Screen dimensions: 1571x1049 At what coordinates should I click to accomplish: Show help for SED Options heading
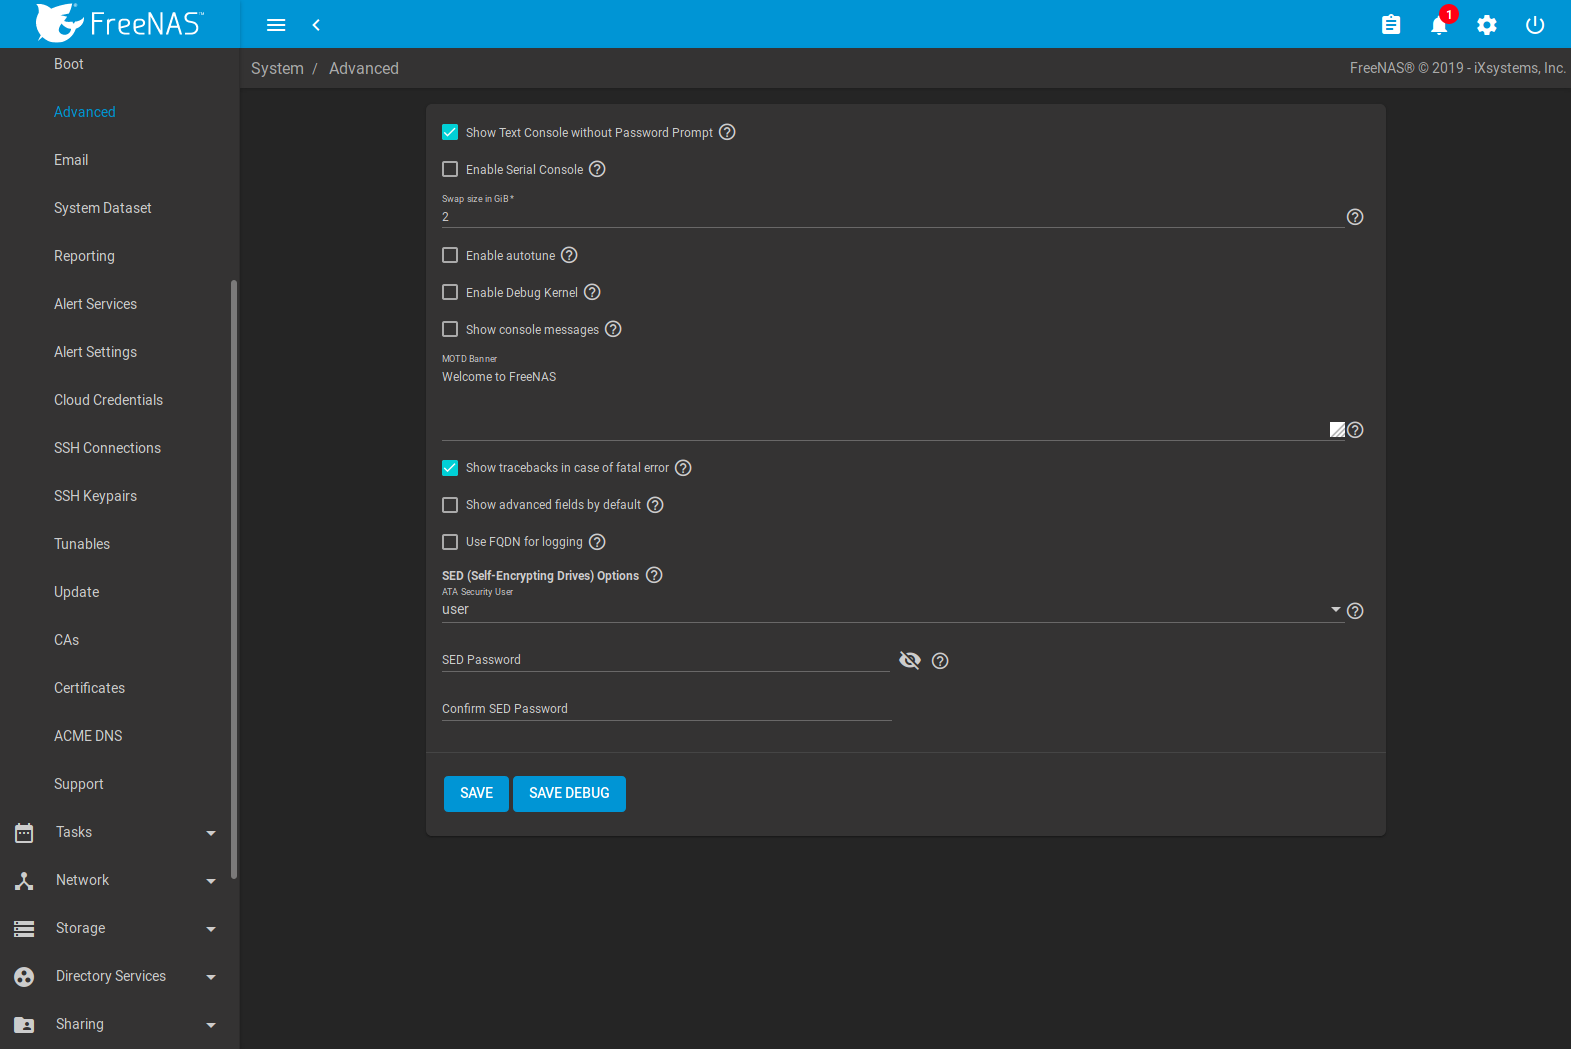coord(654,575)
